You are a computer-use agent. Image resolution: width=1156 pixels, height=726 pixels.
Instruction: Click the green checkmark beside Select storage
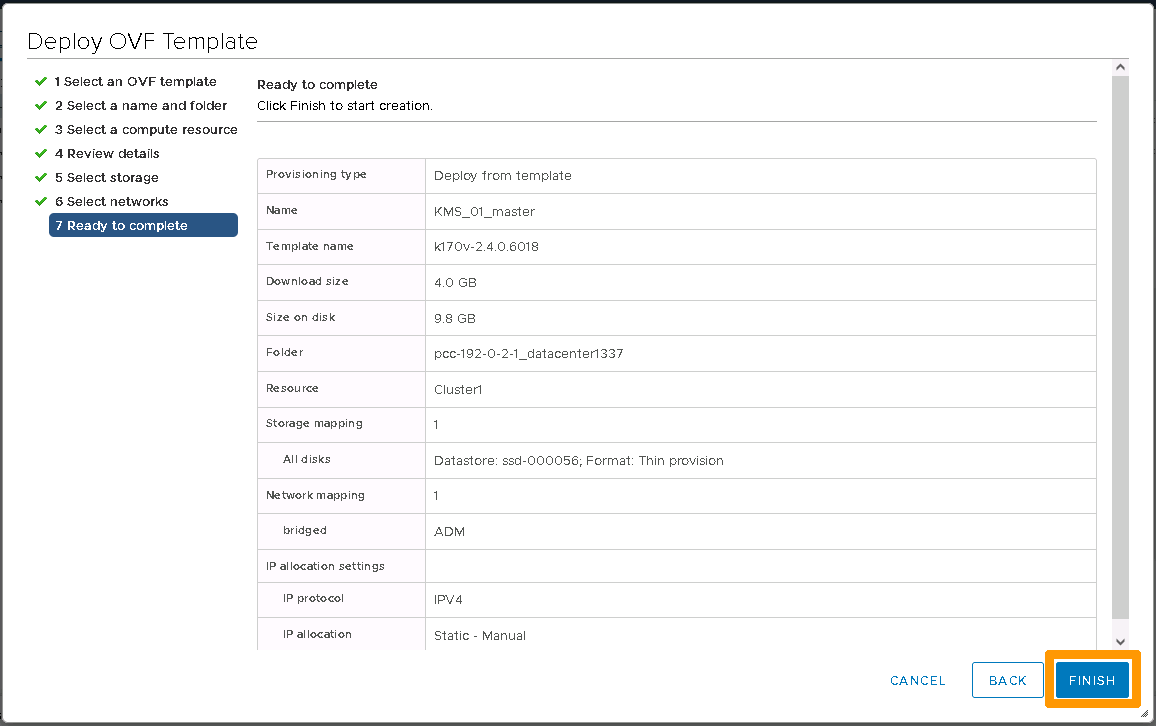click(x=41, y=177)
